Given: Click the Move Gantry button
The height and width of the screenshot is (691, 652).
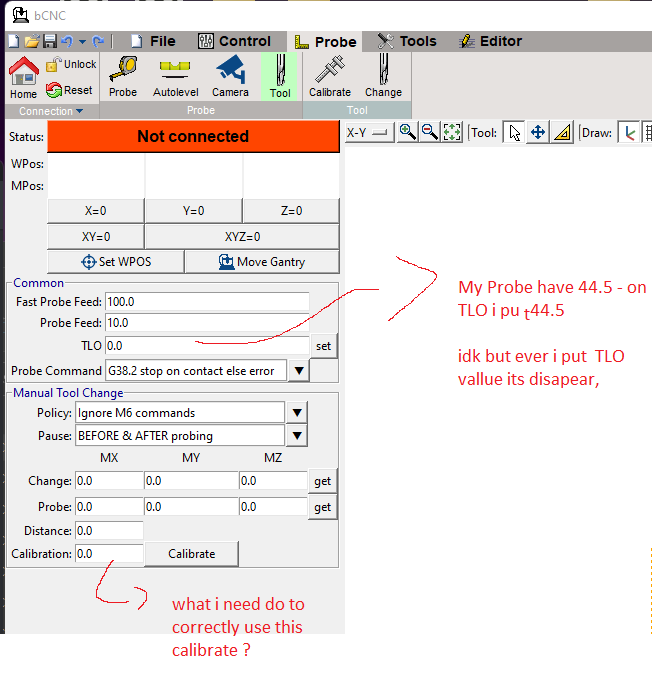Looking at the screenshot, I should [x=262, y=262].
